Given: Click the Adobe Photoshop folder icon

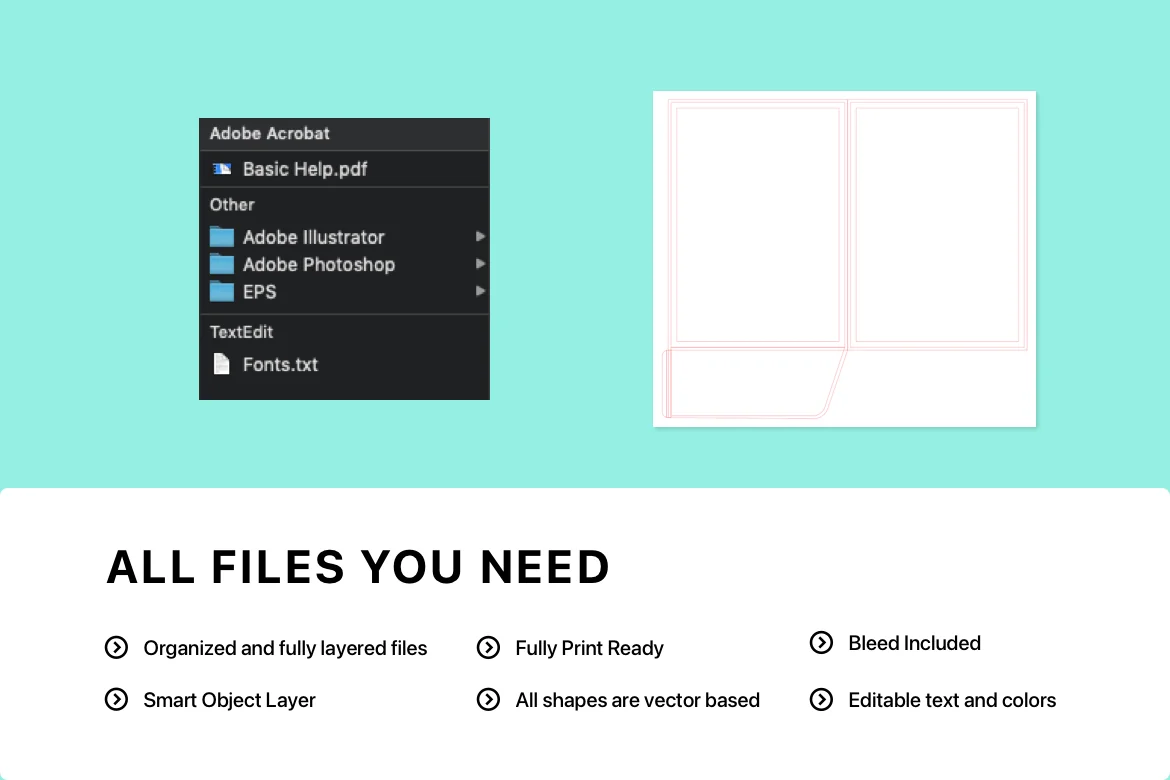Looking at the screenshot, I should click(x=222, y=264).
